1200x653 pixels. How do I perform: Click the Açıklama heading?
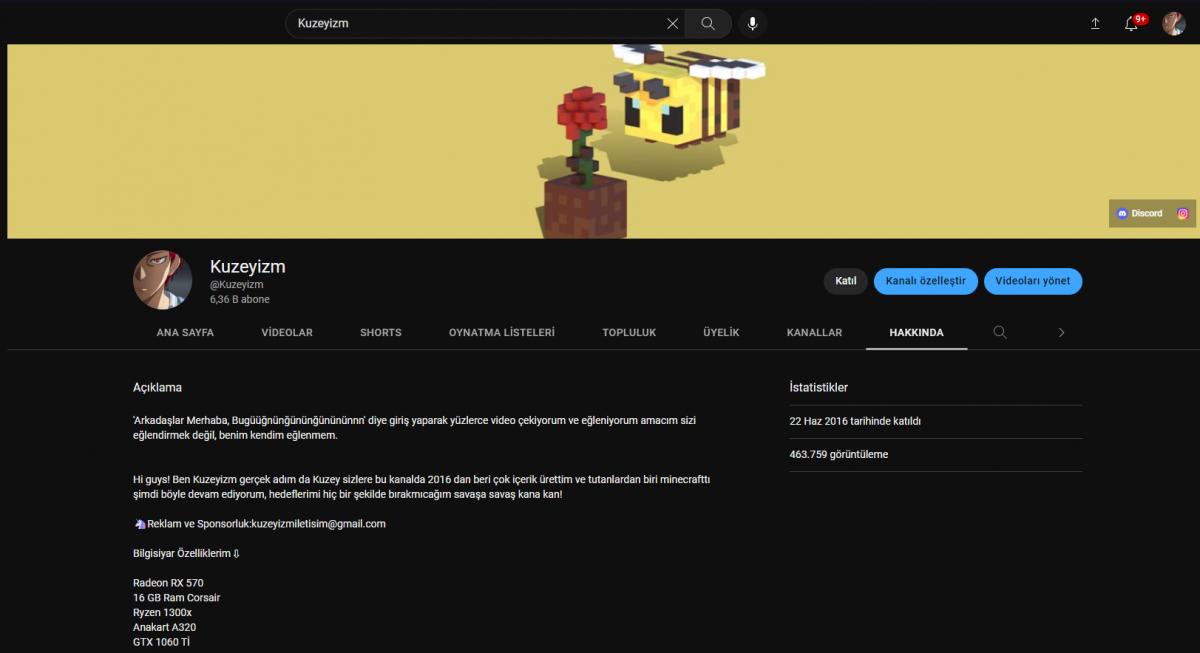[x=158, y=387]
